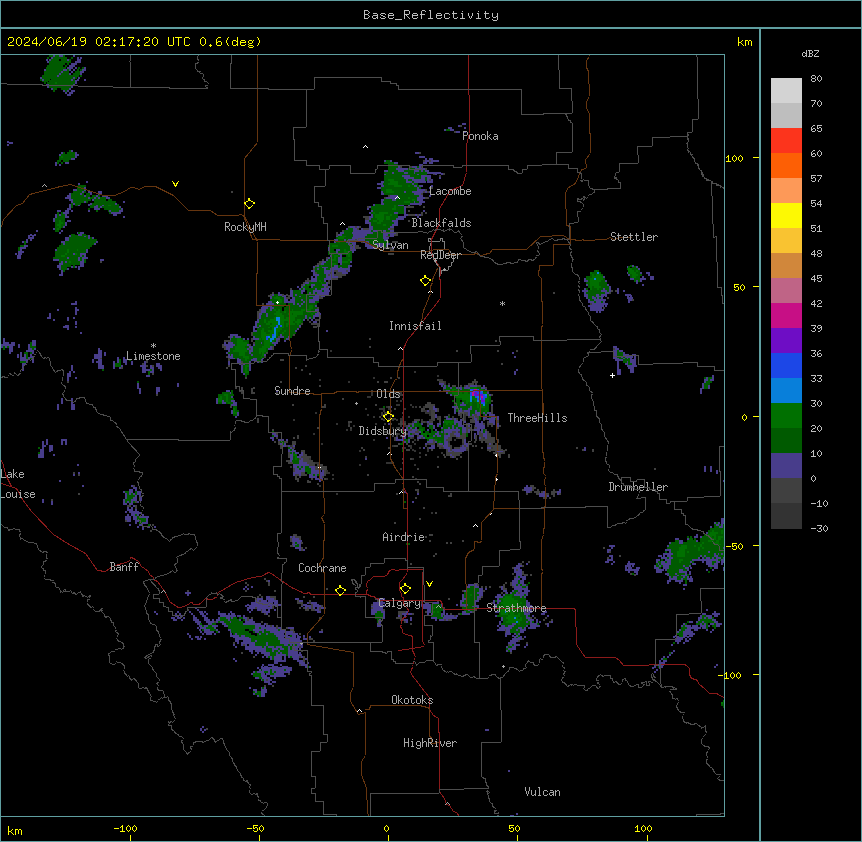Click the Calgary label
Screen dimensions: 862x842
point(400,603)
